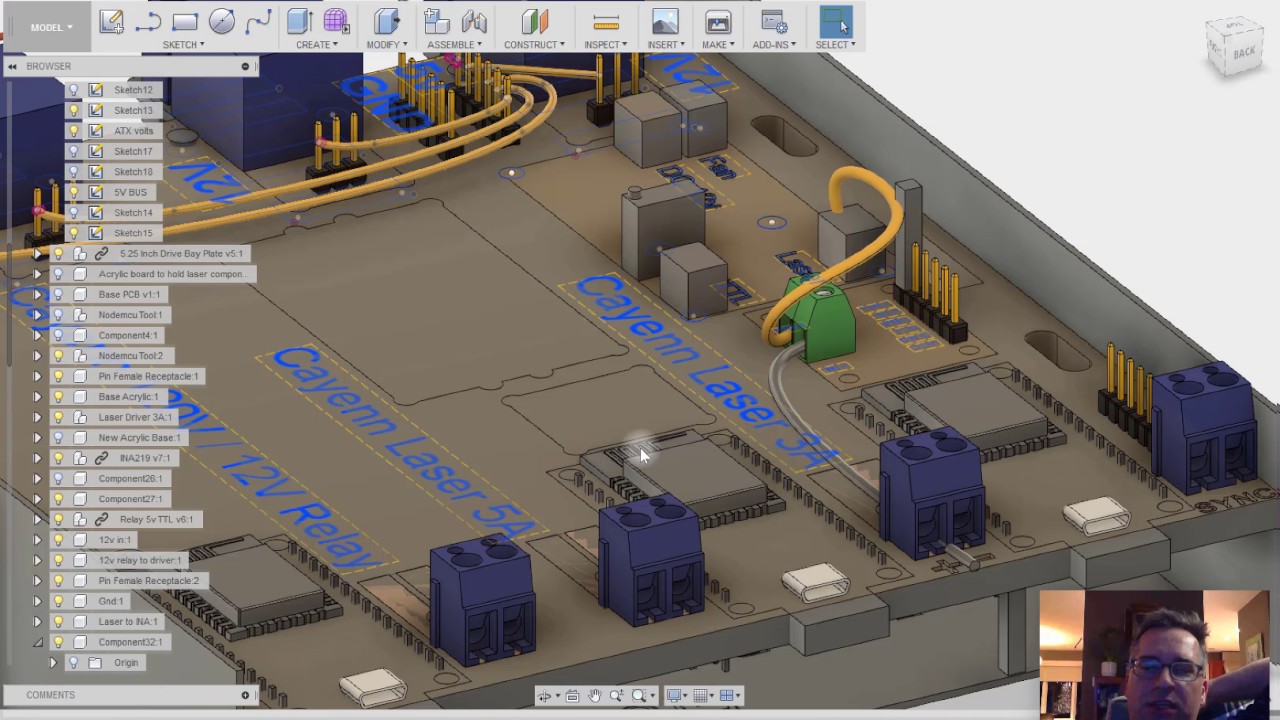
Task: Open the SKETCH menu
Action: pyautogui.click(x=183, y=45)
